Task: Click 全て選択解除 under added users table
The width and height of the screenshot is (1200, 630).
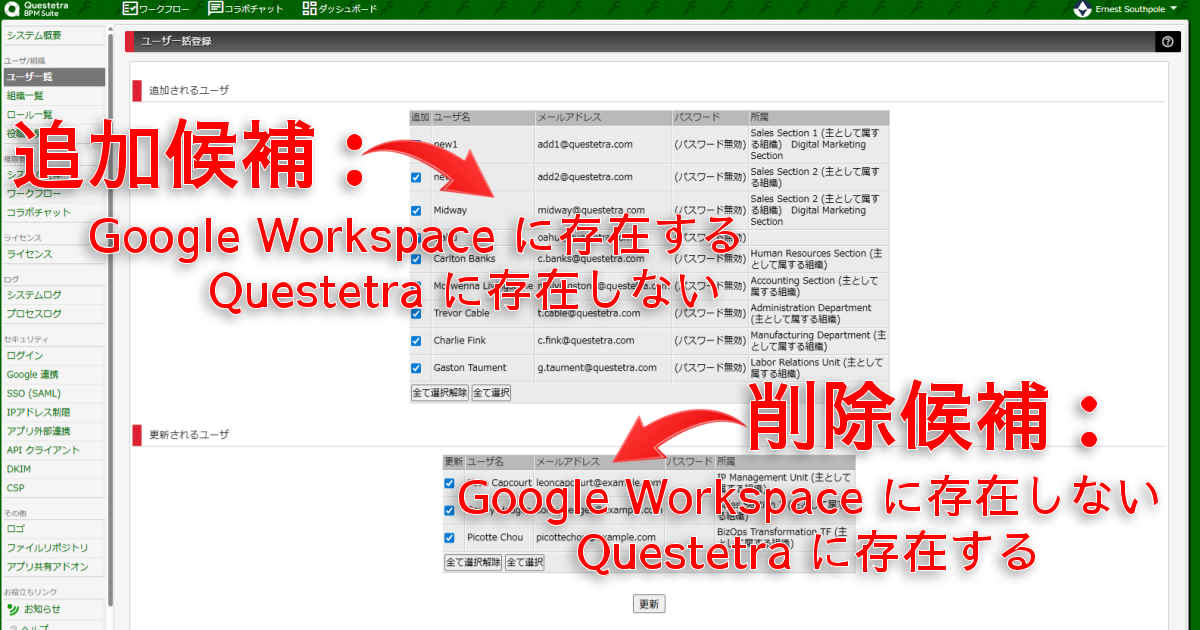Action: (440, 393)
